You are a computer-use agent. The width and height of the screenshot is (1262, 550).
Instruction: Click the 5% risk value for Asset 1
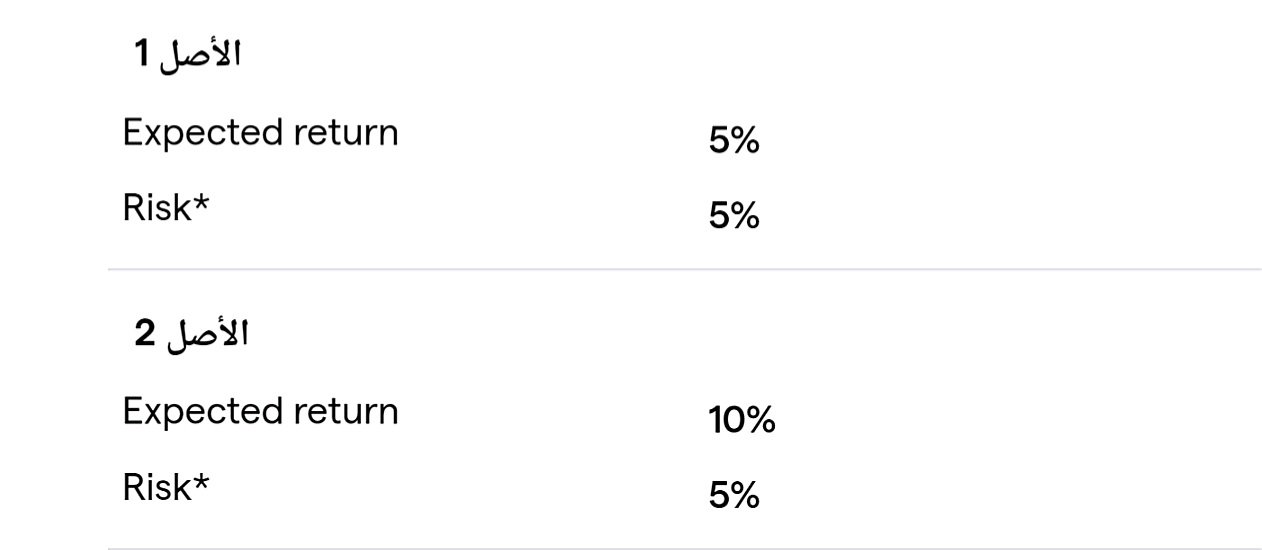pyautogui.click(x=734, y=217)
